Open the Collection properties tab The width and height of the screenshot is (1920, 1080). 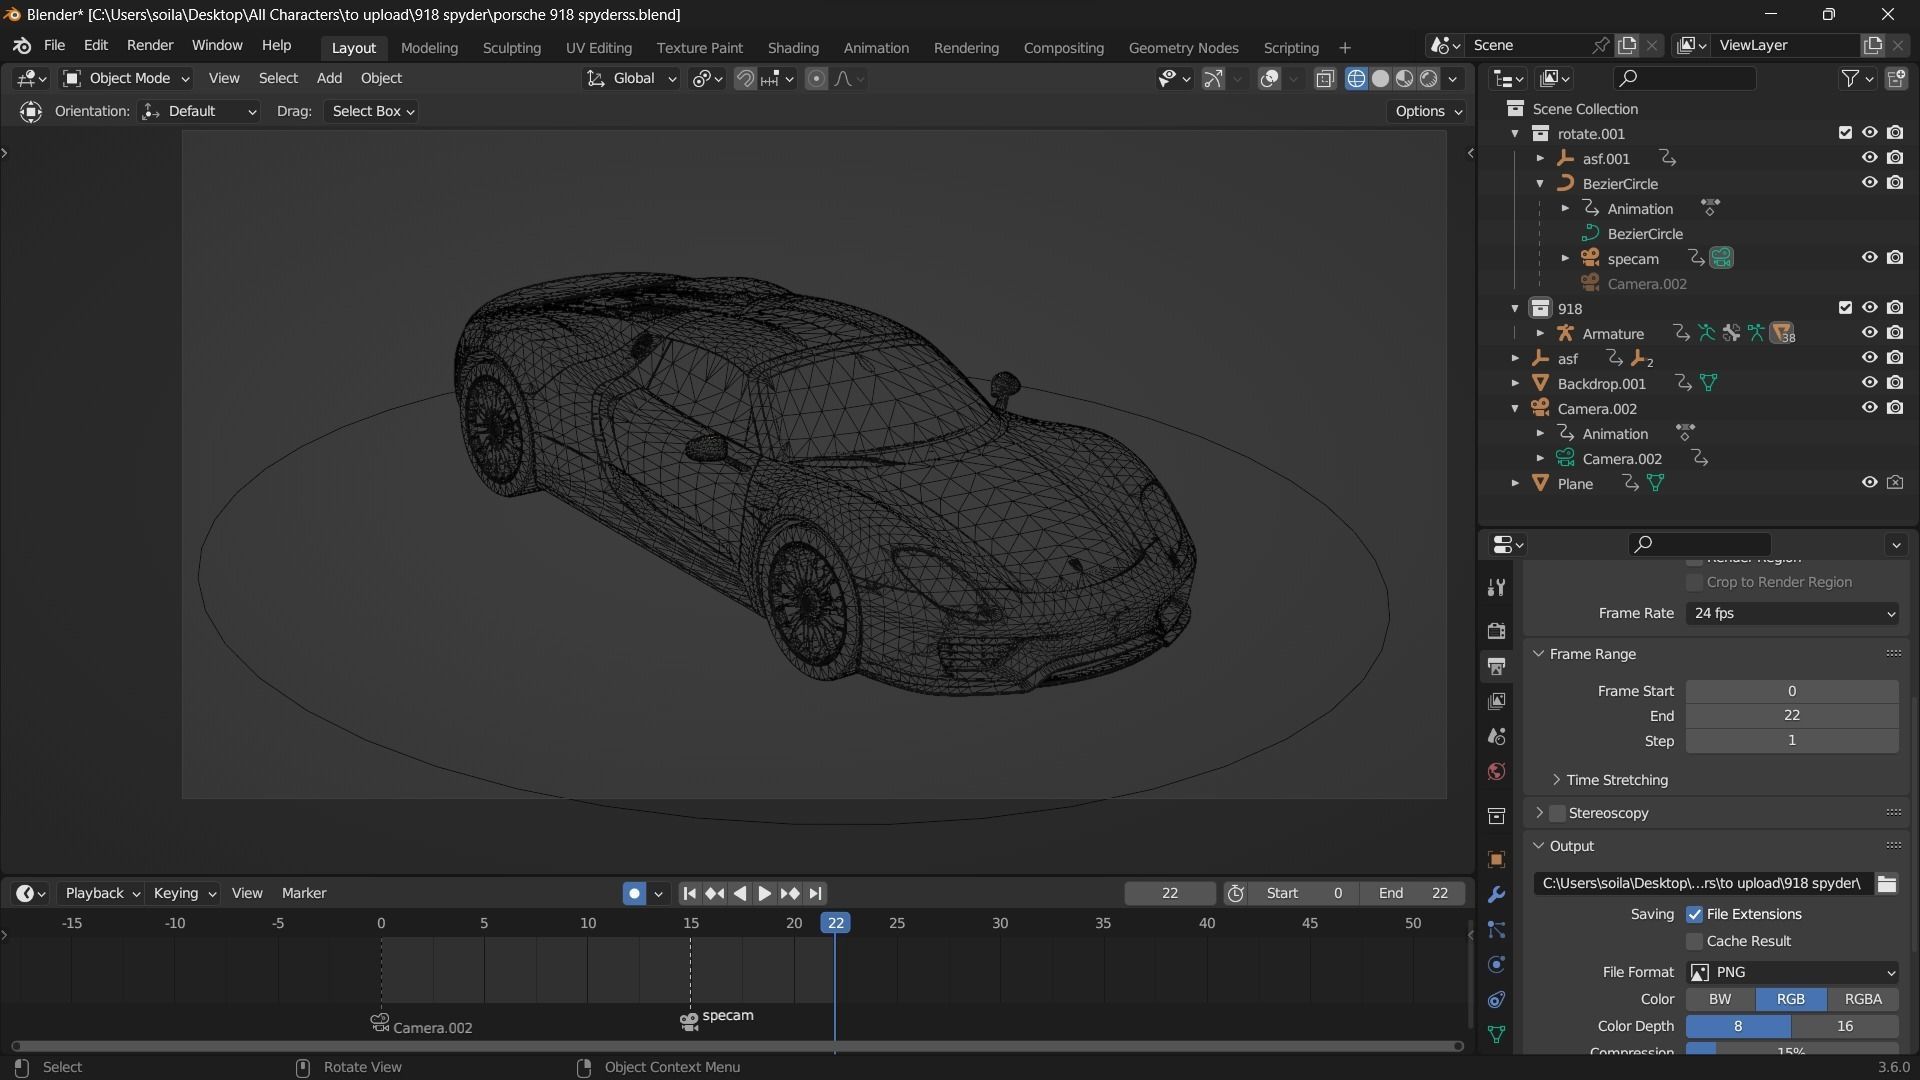tap(1496, 816)
